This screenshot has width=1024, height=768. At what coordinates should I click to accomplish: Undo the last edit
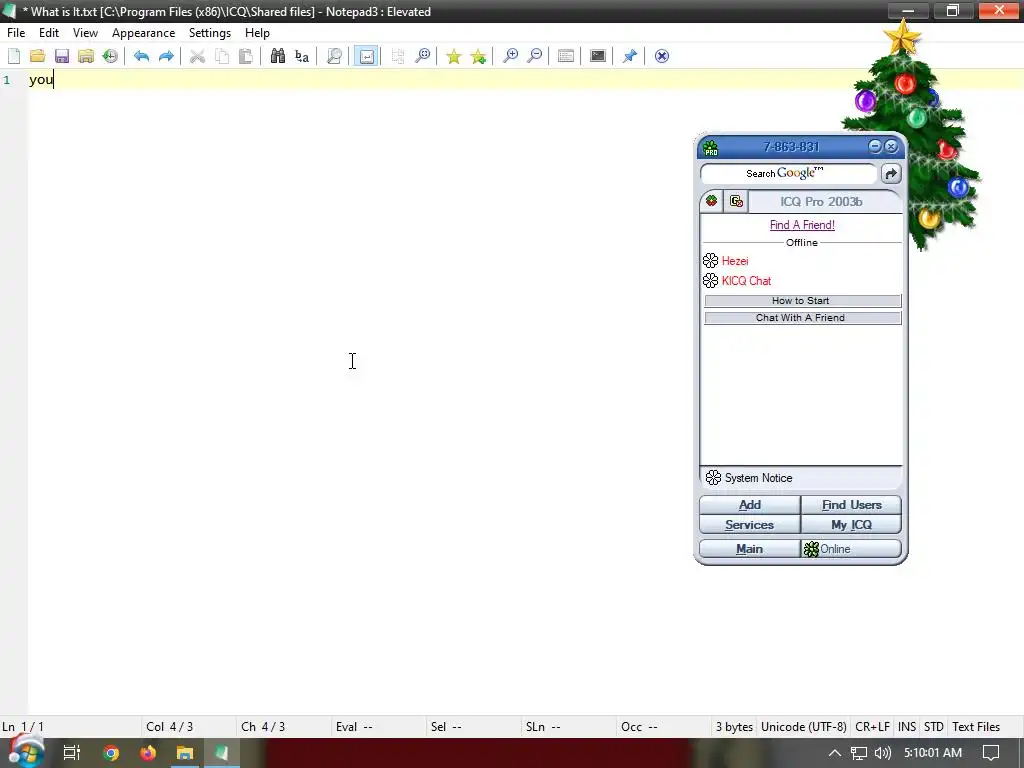(x=141, y=56)
